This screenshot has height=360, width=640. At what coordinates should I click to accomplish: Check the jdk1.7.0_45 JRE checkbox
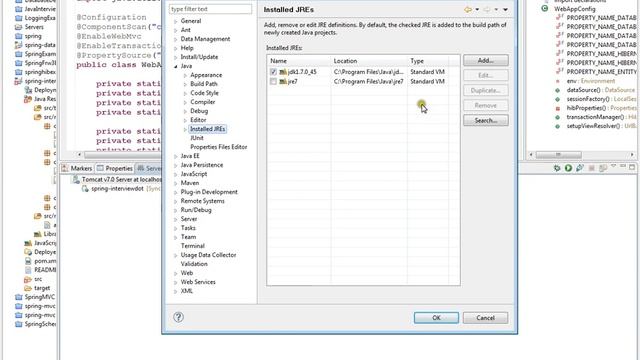tap(273, 72)
